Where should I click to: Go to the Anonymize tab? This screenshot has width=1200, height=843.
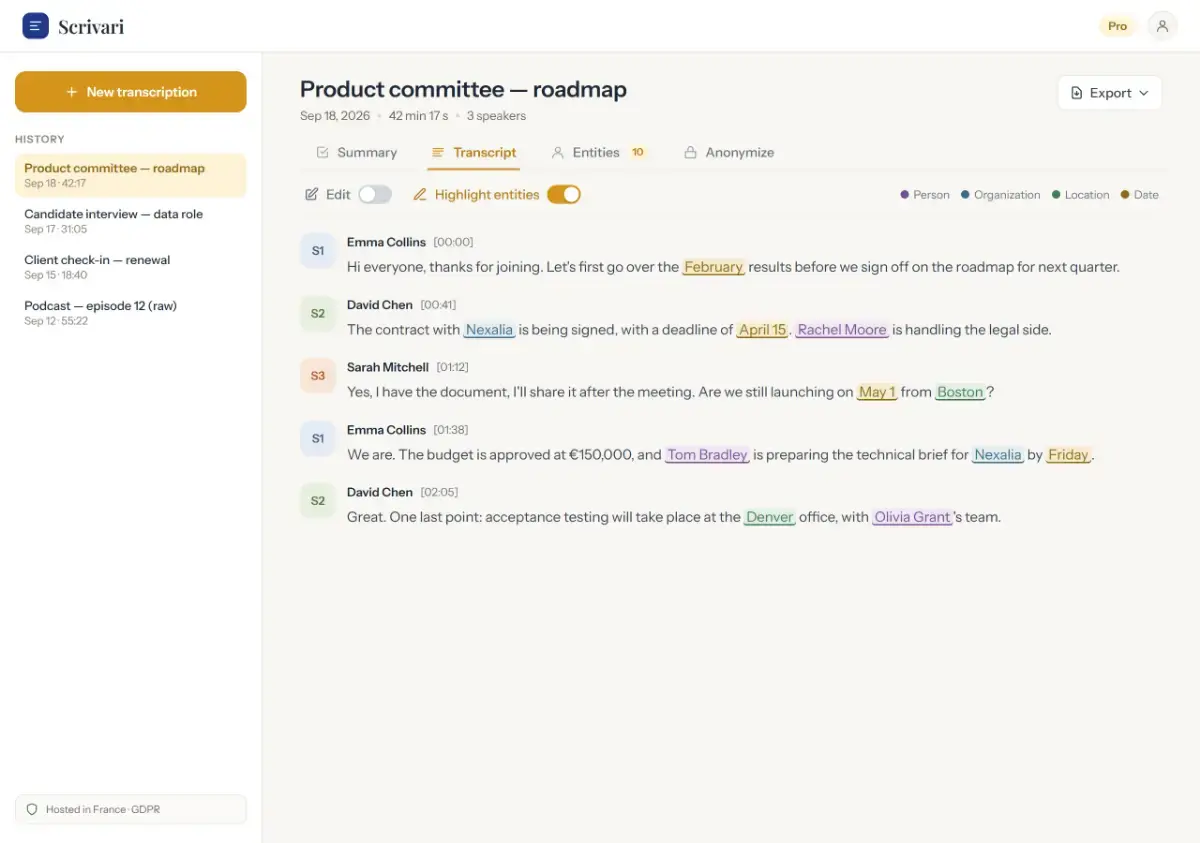[729, 153]
